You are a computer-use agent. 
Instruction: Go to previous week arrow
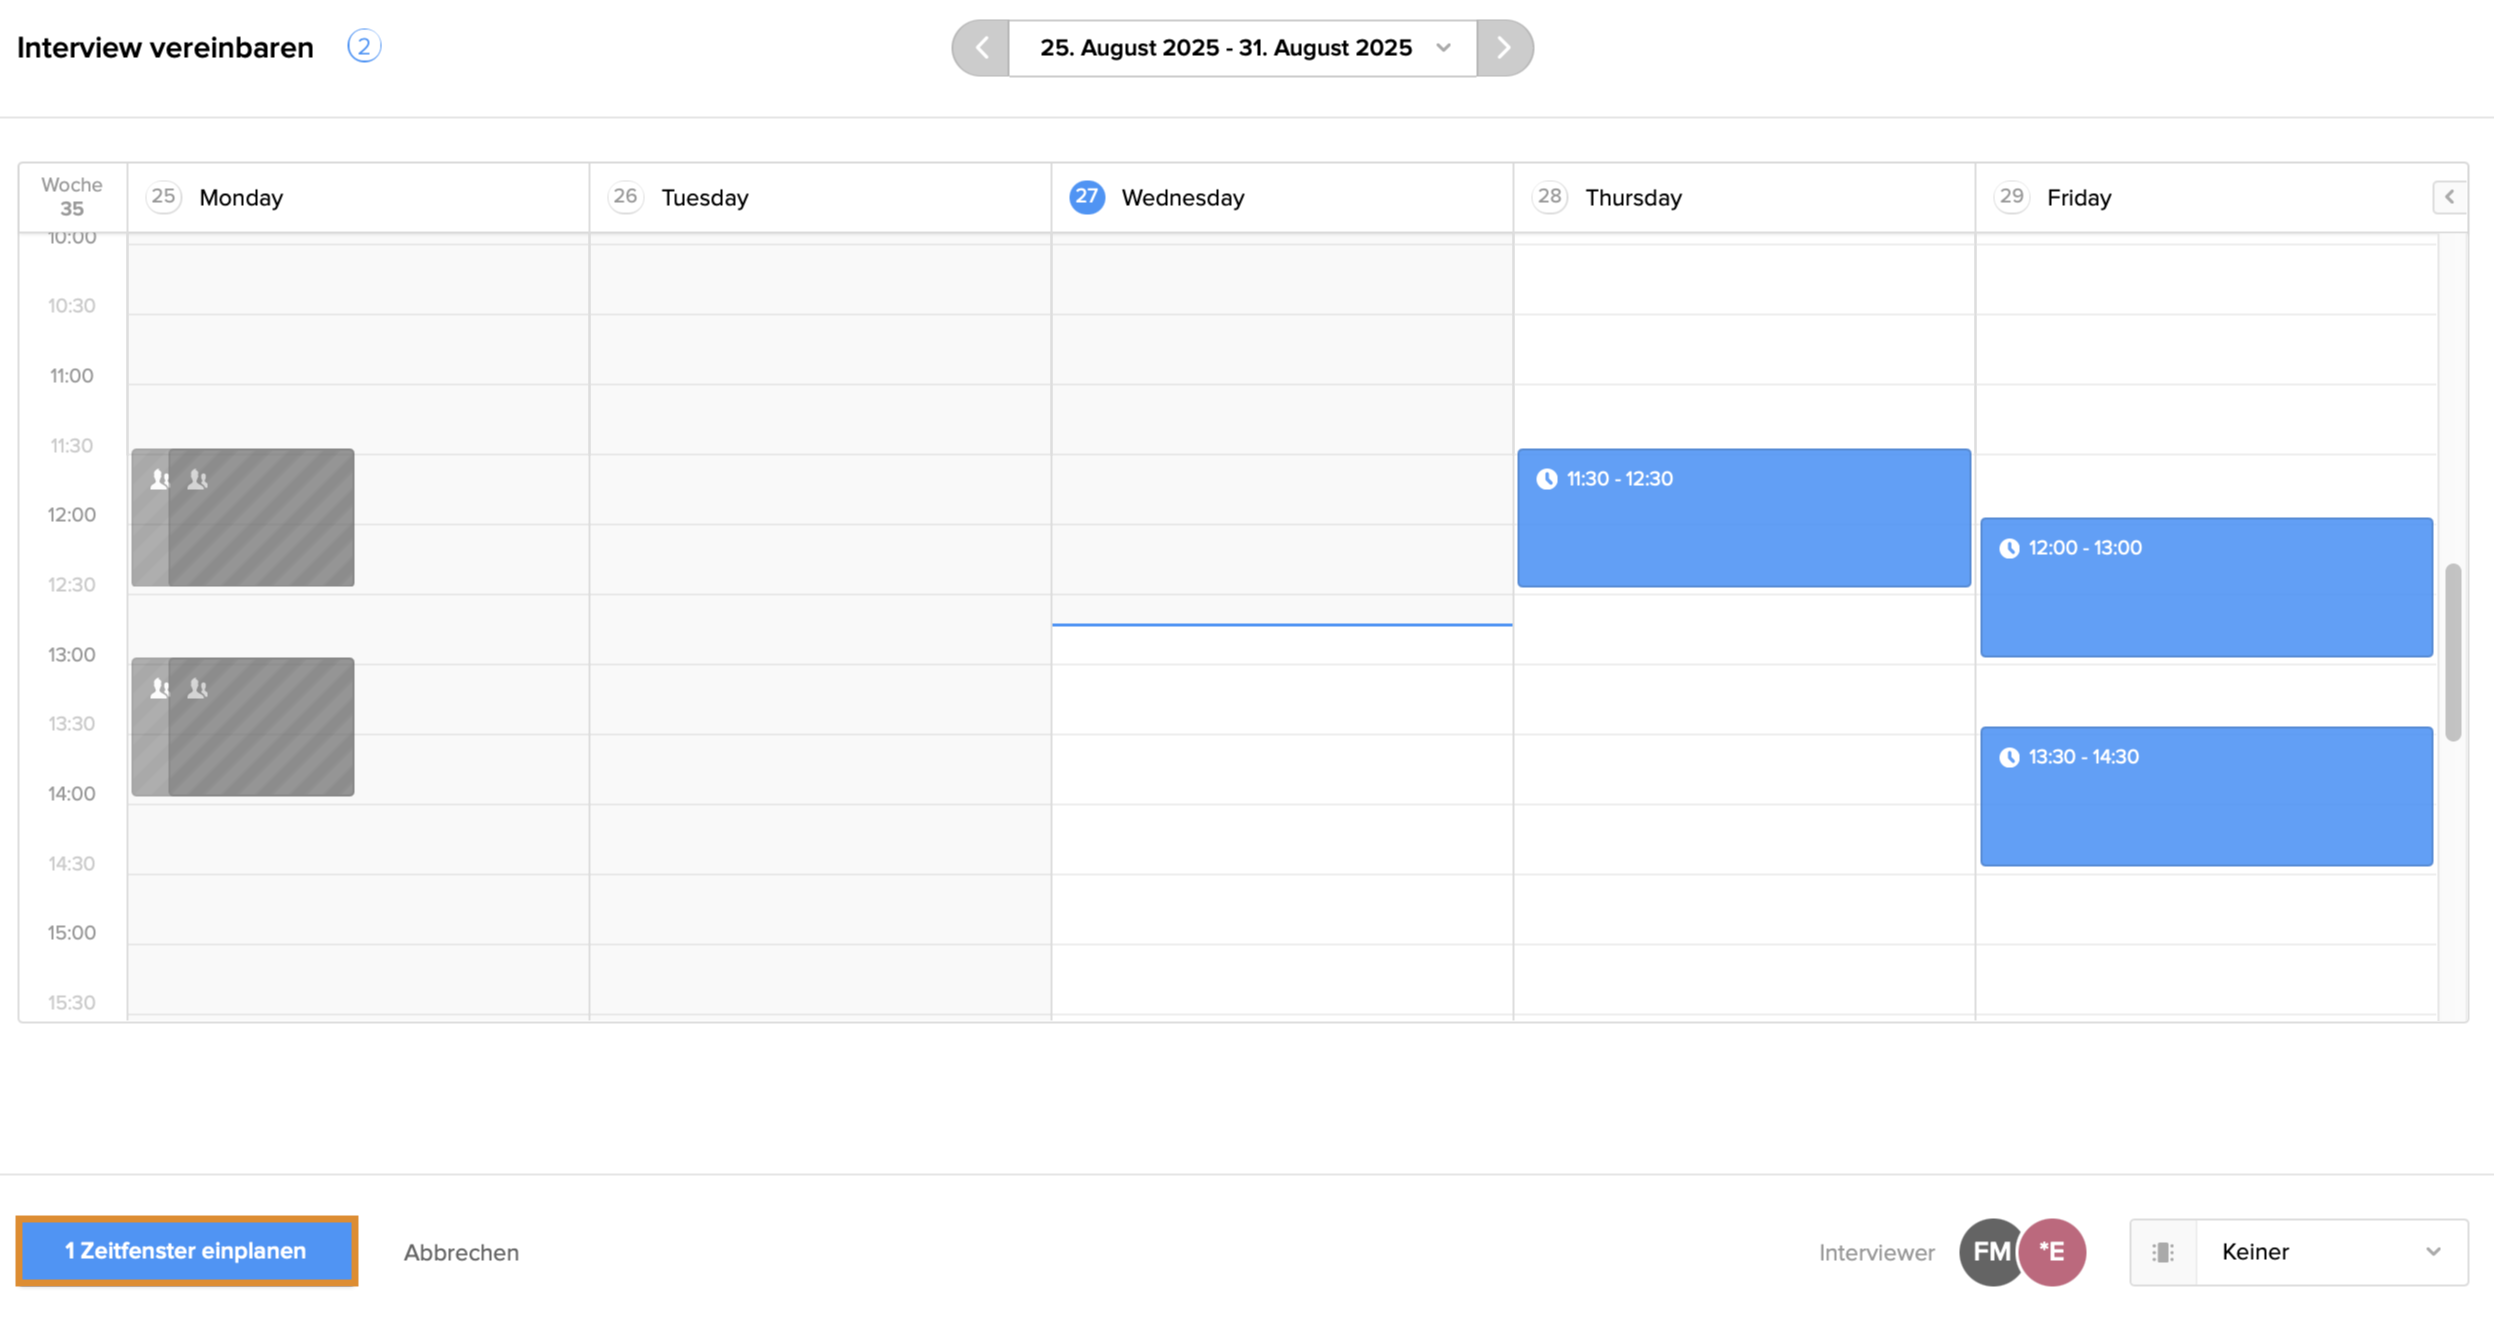point(981,48)
